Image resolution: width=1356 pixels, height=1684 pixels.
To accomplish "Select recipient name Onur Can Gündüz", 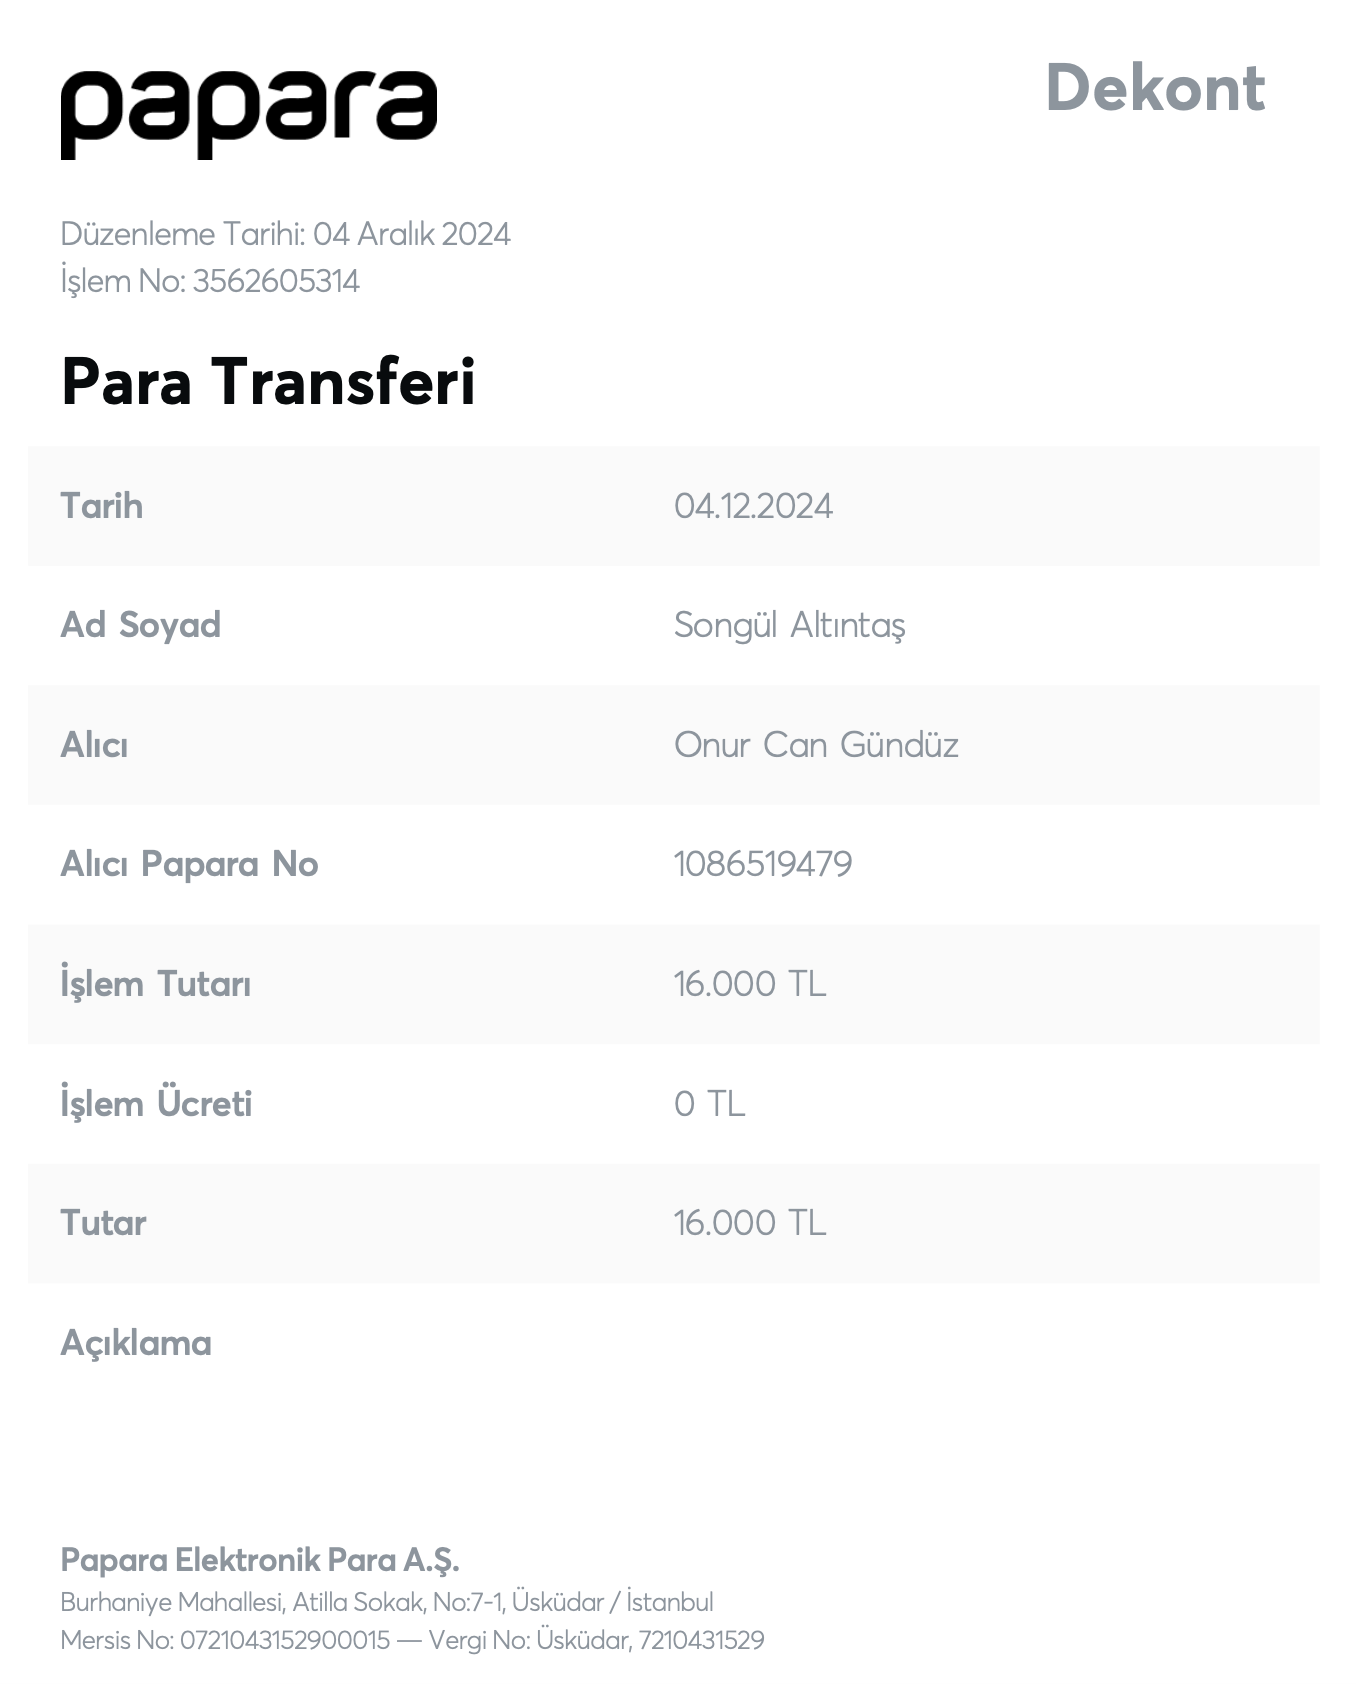I will (816, 745).
